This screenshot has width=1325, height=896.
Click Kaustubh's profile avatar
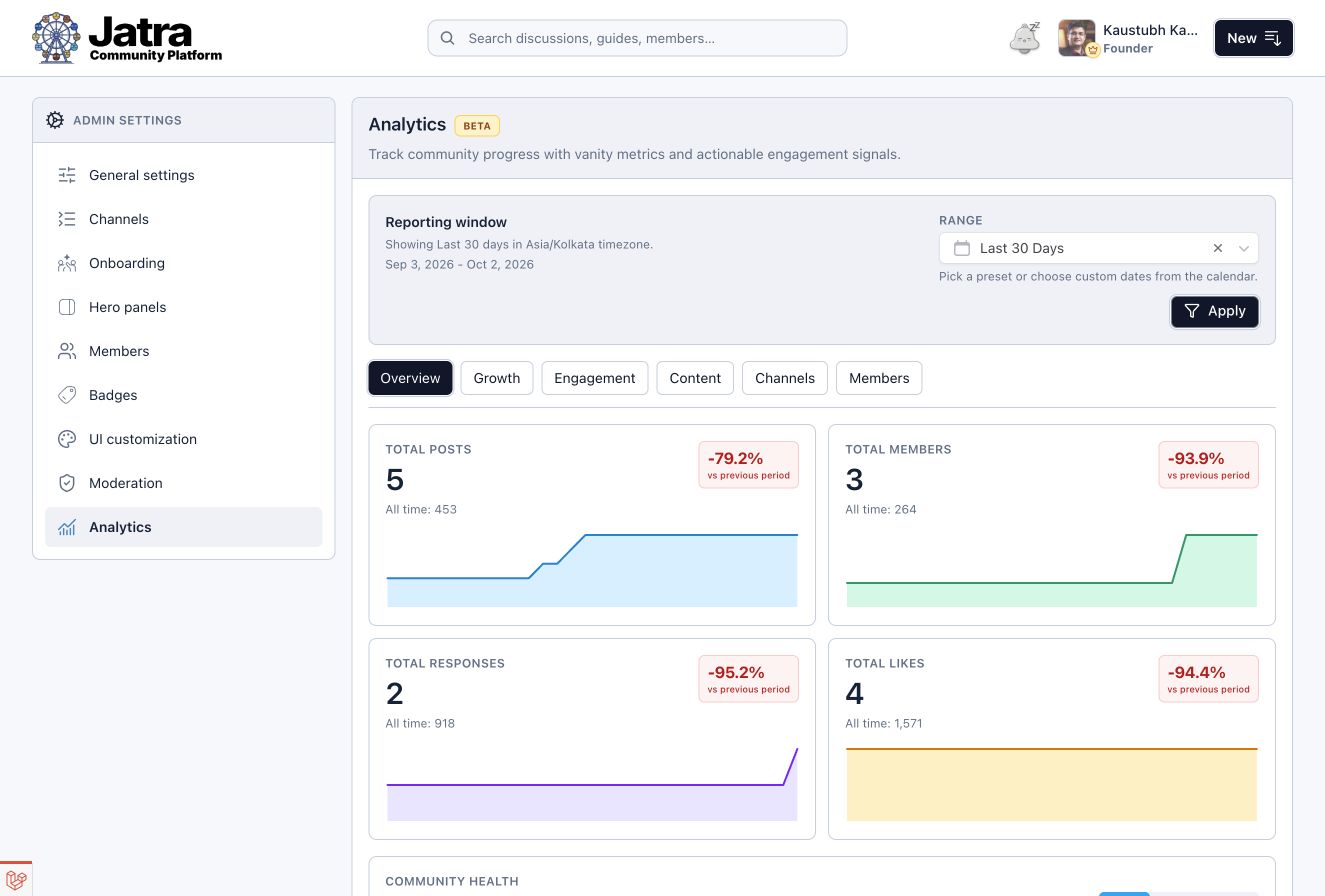pyautogui.click(x=1077, y=38)
